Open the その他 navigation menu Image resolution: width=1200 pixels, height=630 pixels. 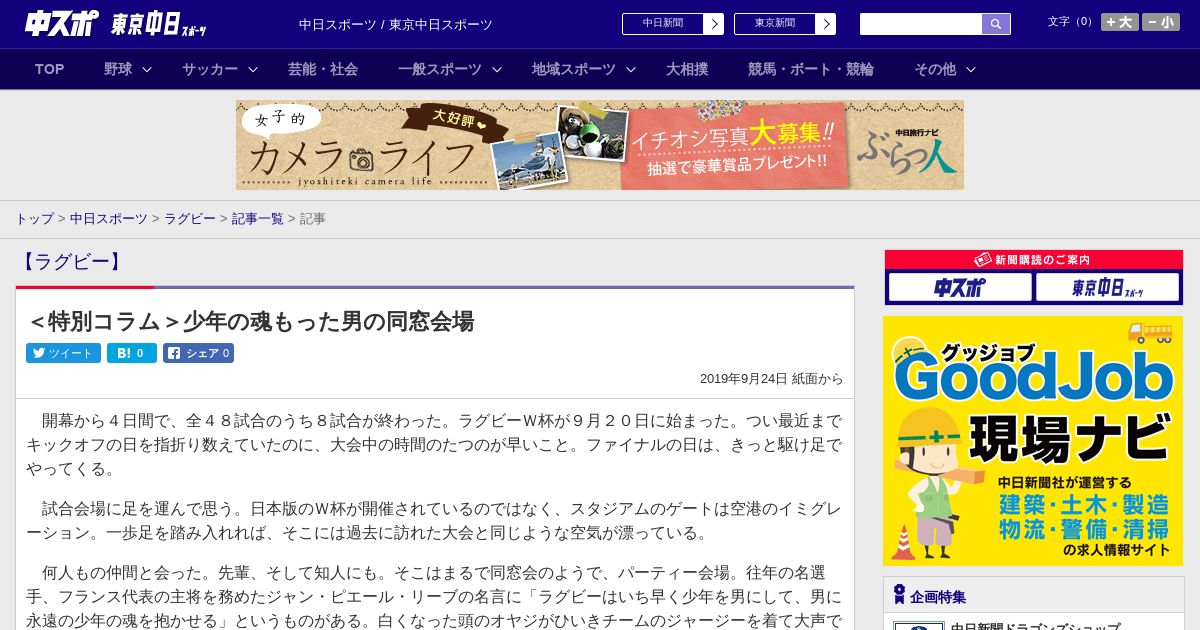935,69
